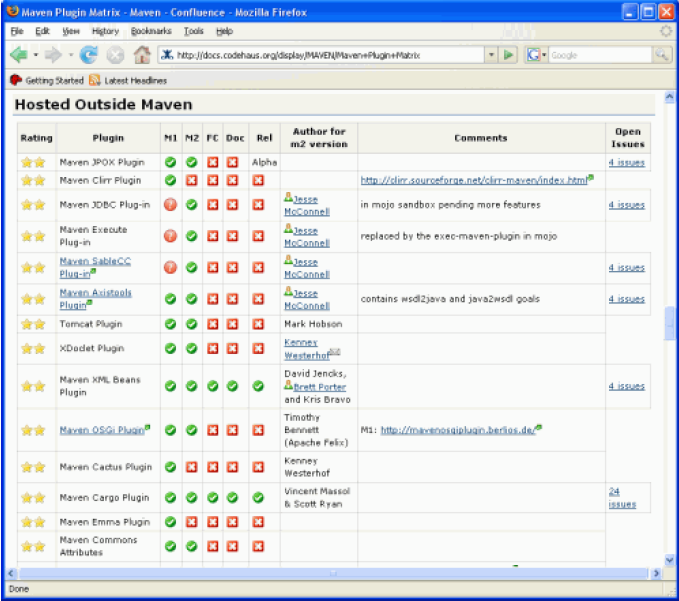Screen dimensions: 679x601
Task: Click the 'Done' status bar text
Action: tap(19, 588)
